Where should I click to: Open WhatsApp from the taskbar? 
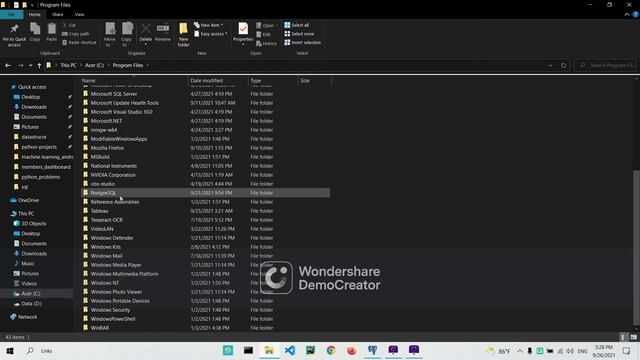point(228,351)
